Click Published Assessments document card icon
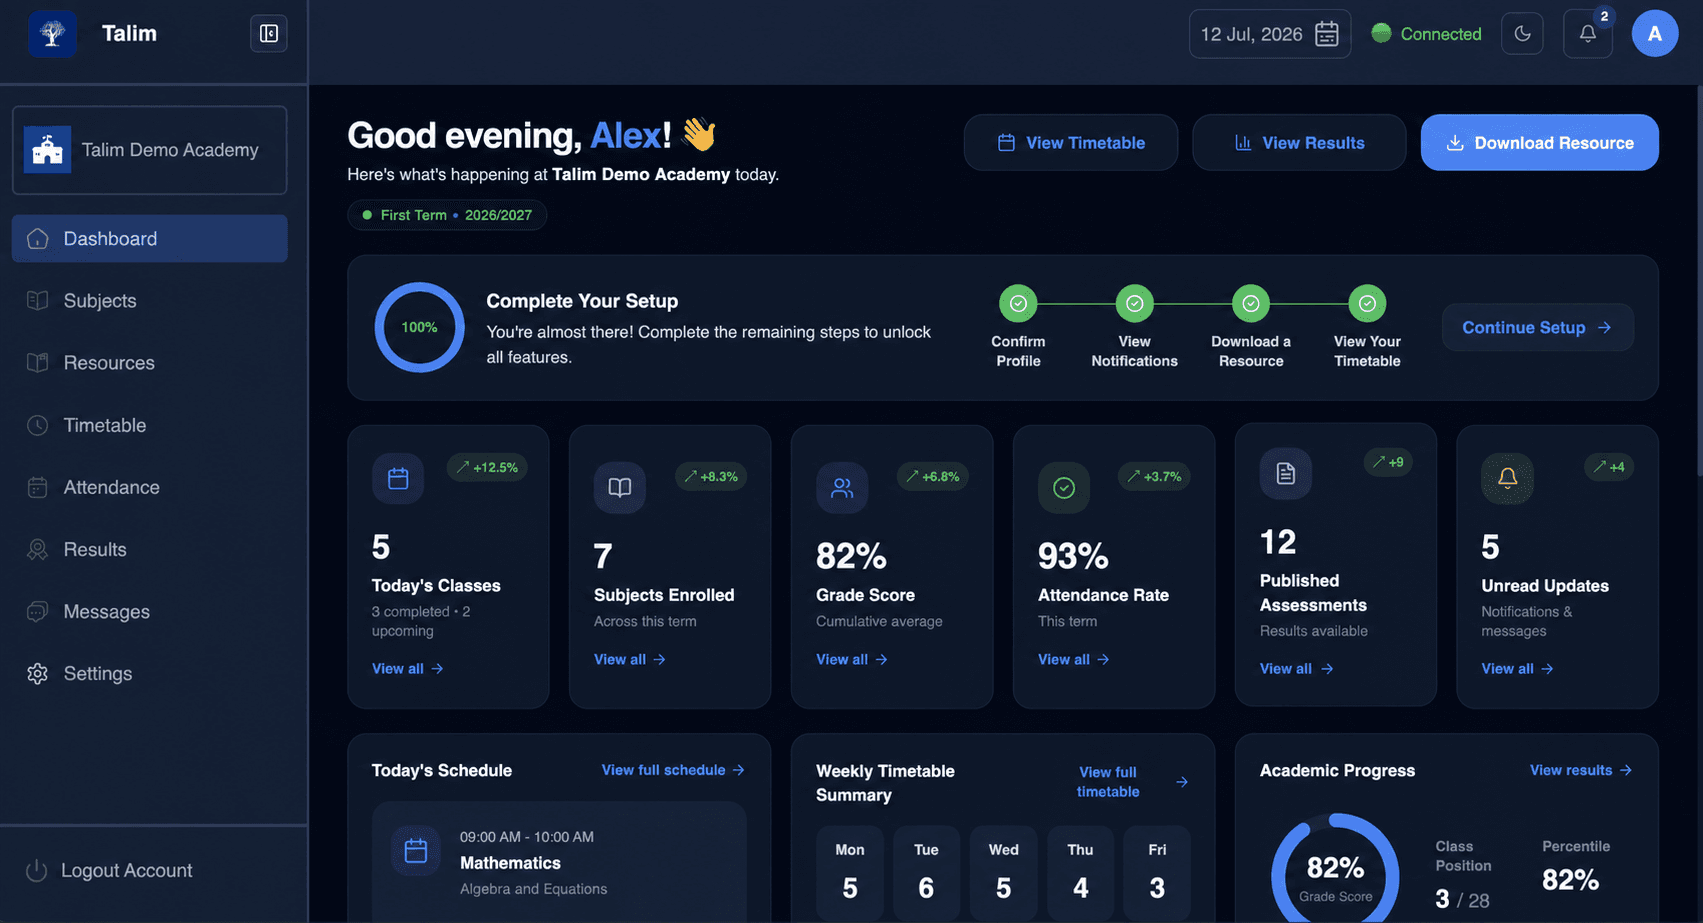Image resolution: width=1703 pixels, height=923 pixels. 1286,473
